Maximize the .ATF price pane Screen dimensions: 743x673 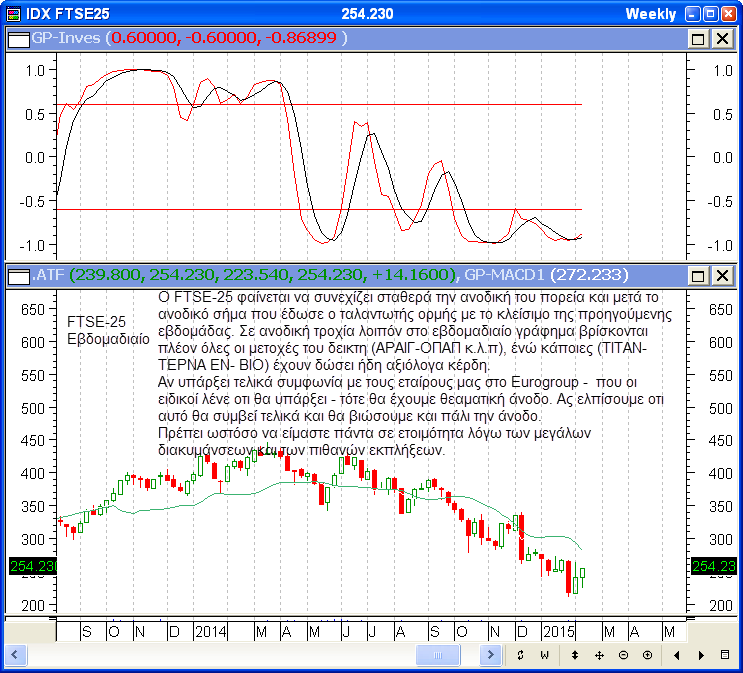(698, 275)
